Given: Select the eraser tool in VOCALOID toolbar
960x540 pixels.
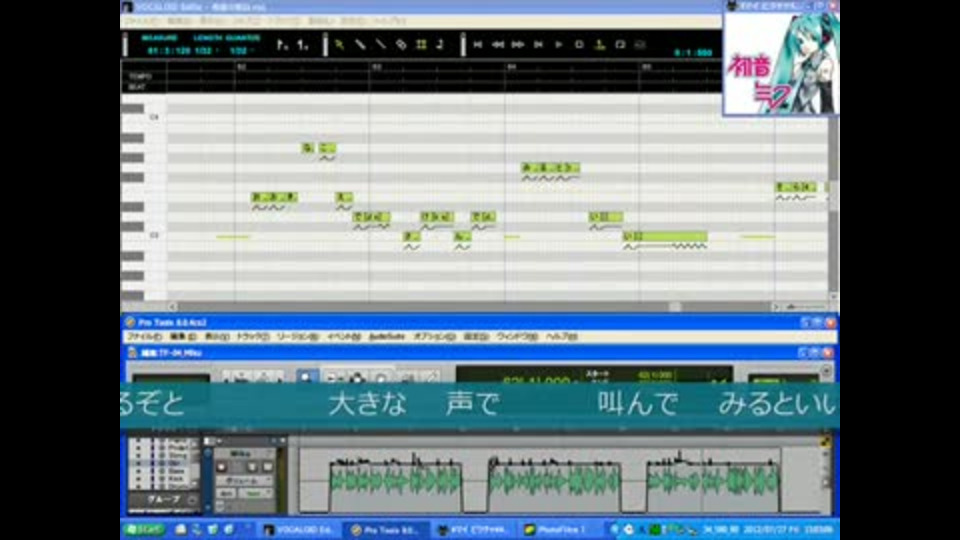Looking at the screenshot, I should (x=400, y=45).
